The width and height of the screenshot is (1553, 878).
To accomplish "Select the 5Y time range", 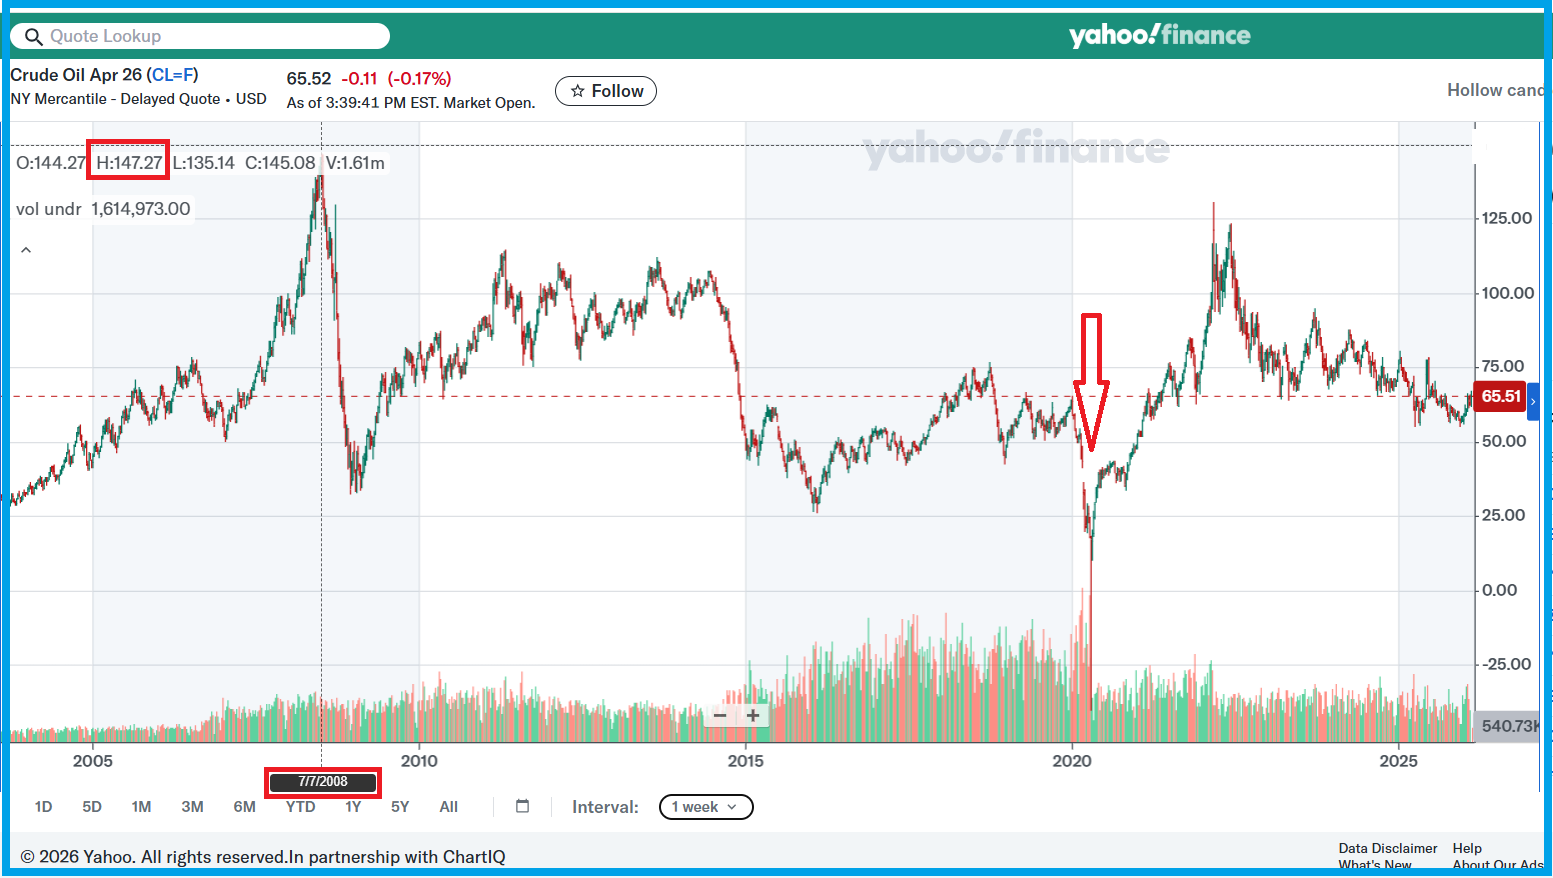I will [400, 807].
